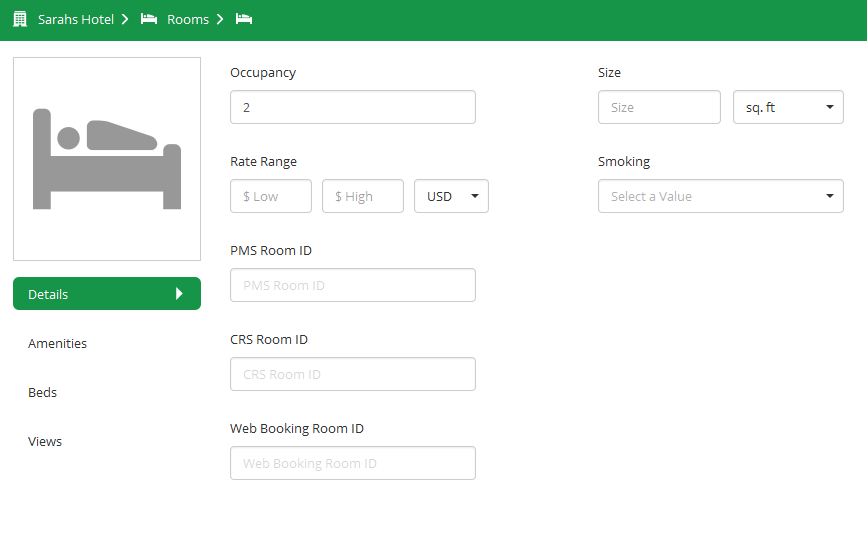867x538 pixels.
Task: Open the Views tab
Action: [45, 441]
